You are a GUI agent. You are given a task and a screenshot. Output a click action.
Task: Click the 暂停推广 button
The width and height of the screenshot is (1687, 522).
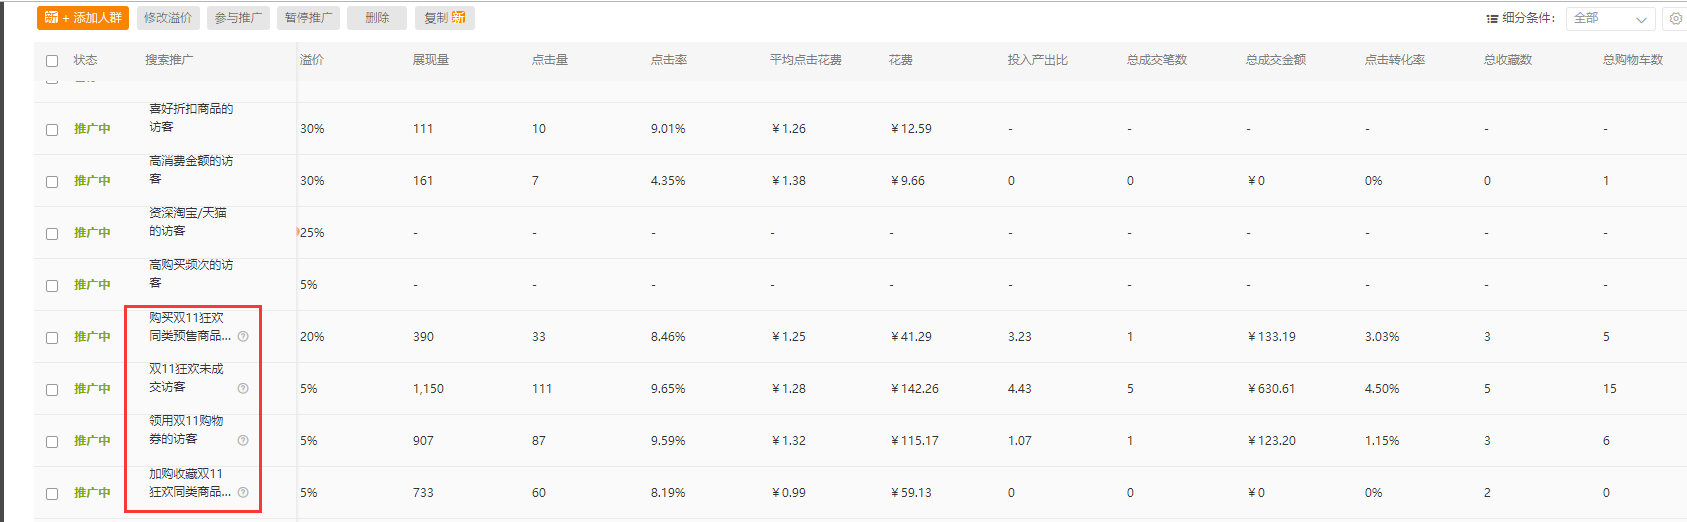(308, 18)
